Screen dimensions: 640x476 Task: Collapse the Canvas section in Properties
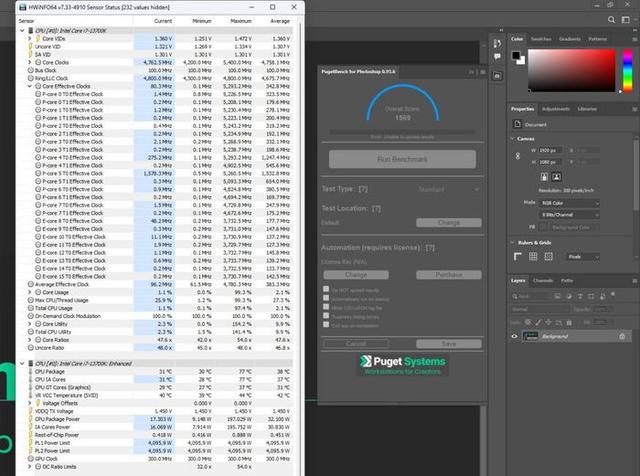click(x=513, y=139)
